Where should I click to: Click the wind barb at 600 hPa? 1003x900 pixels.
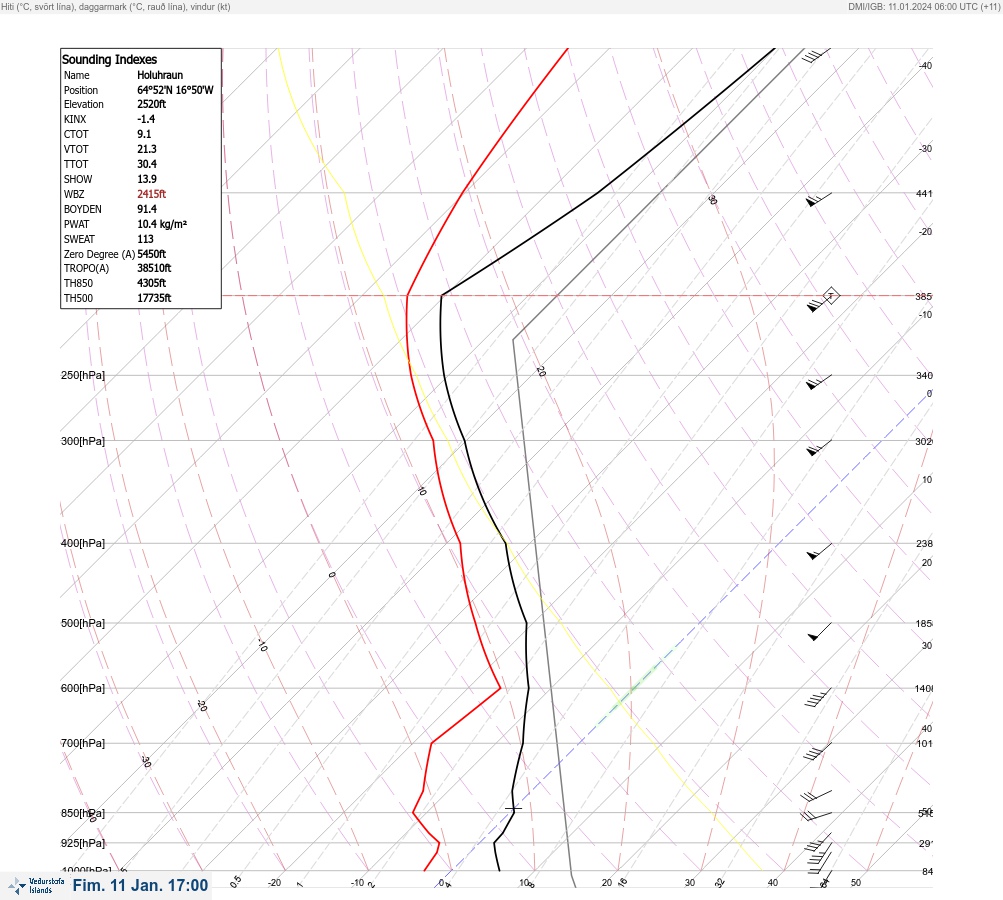point(817,698)
